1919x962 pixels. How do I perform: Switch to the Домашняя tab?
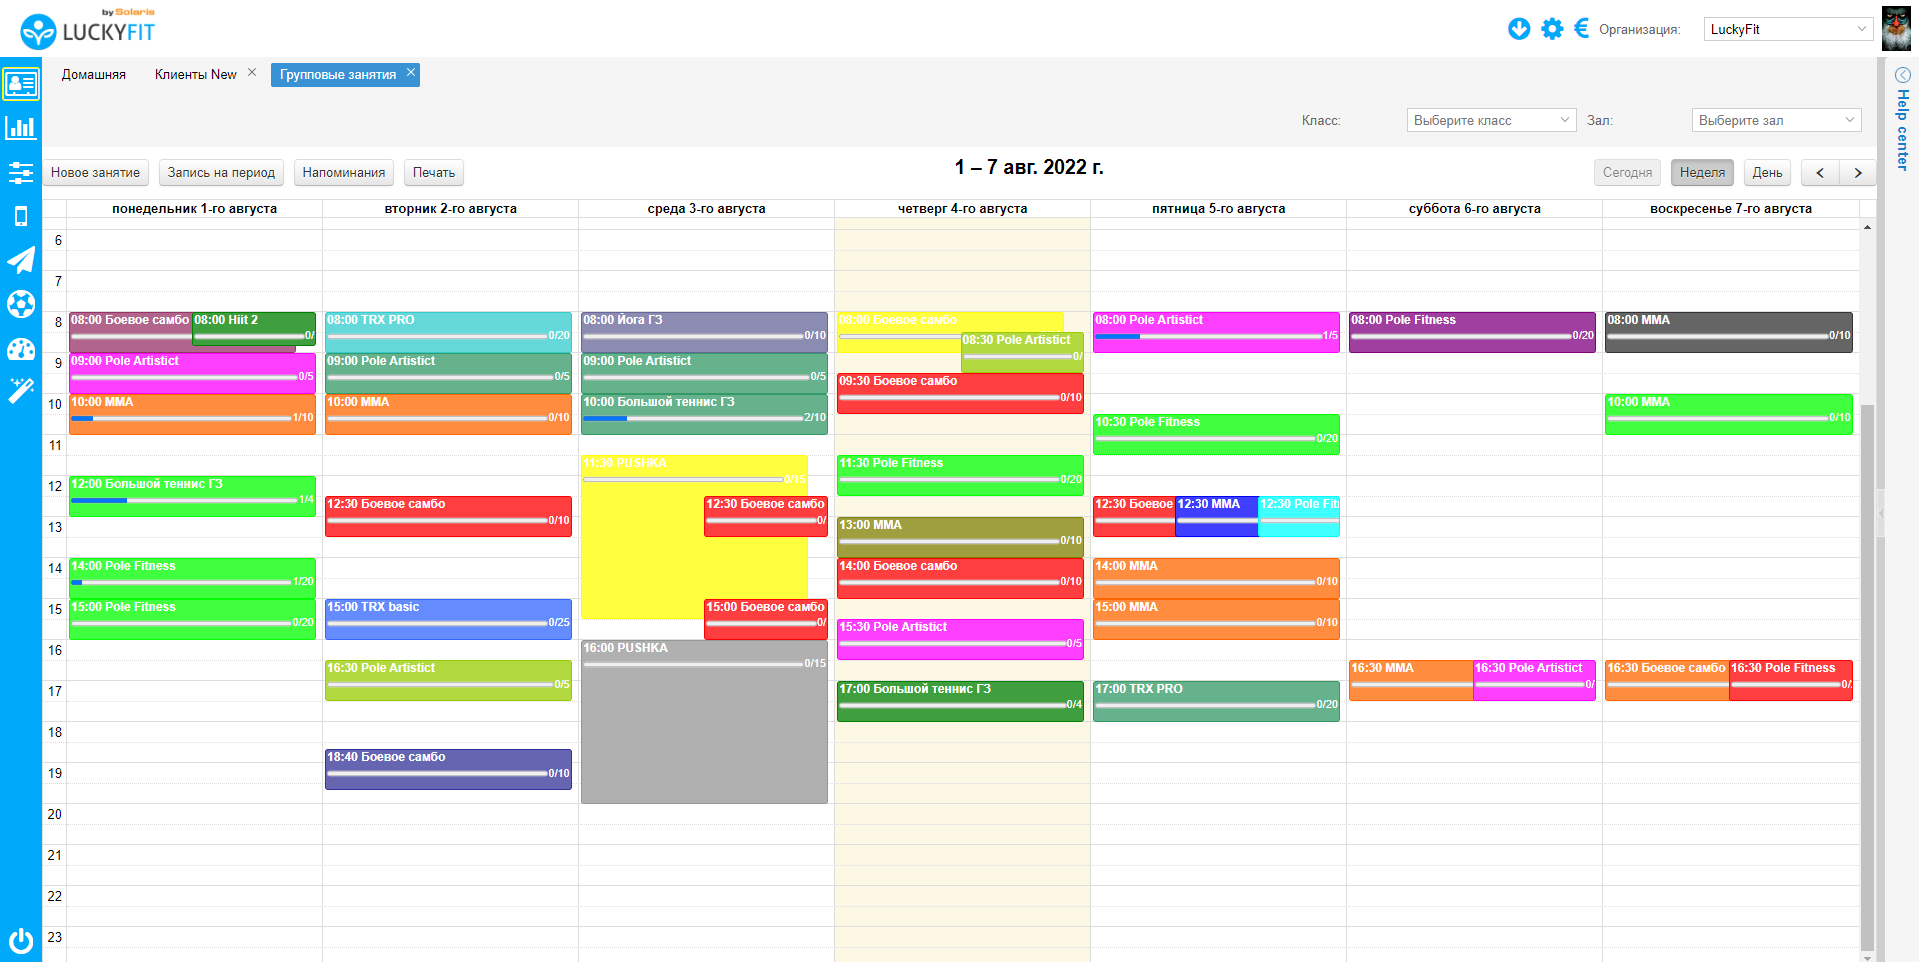(x=94, y=74)
